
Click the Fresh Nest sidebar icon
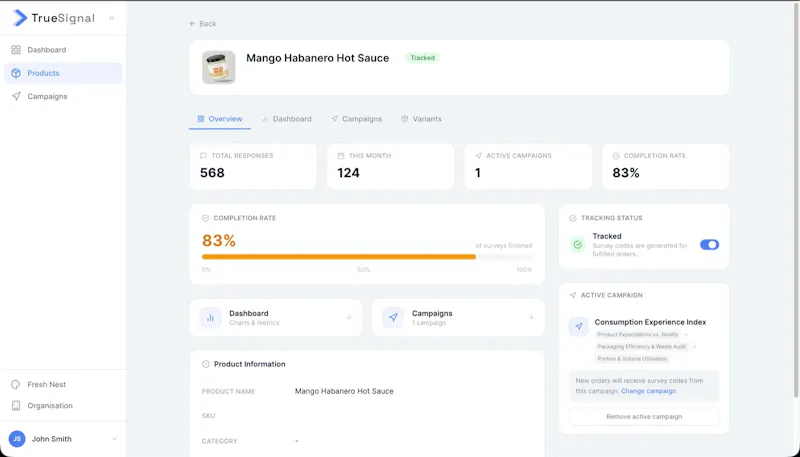16,385
